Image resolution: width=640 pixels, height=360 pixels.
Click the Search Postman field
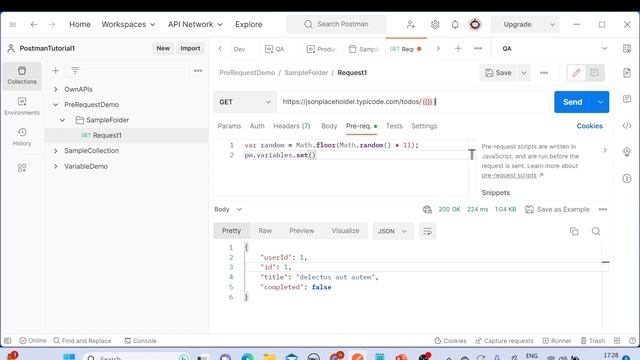tap(336, 24)
